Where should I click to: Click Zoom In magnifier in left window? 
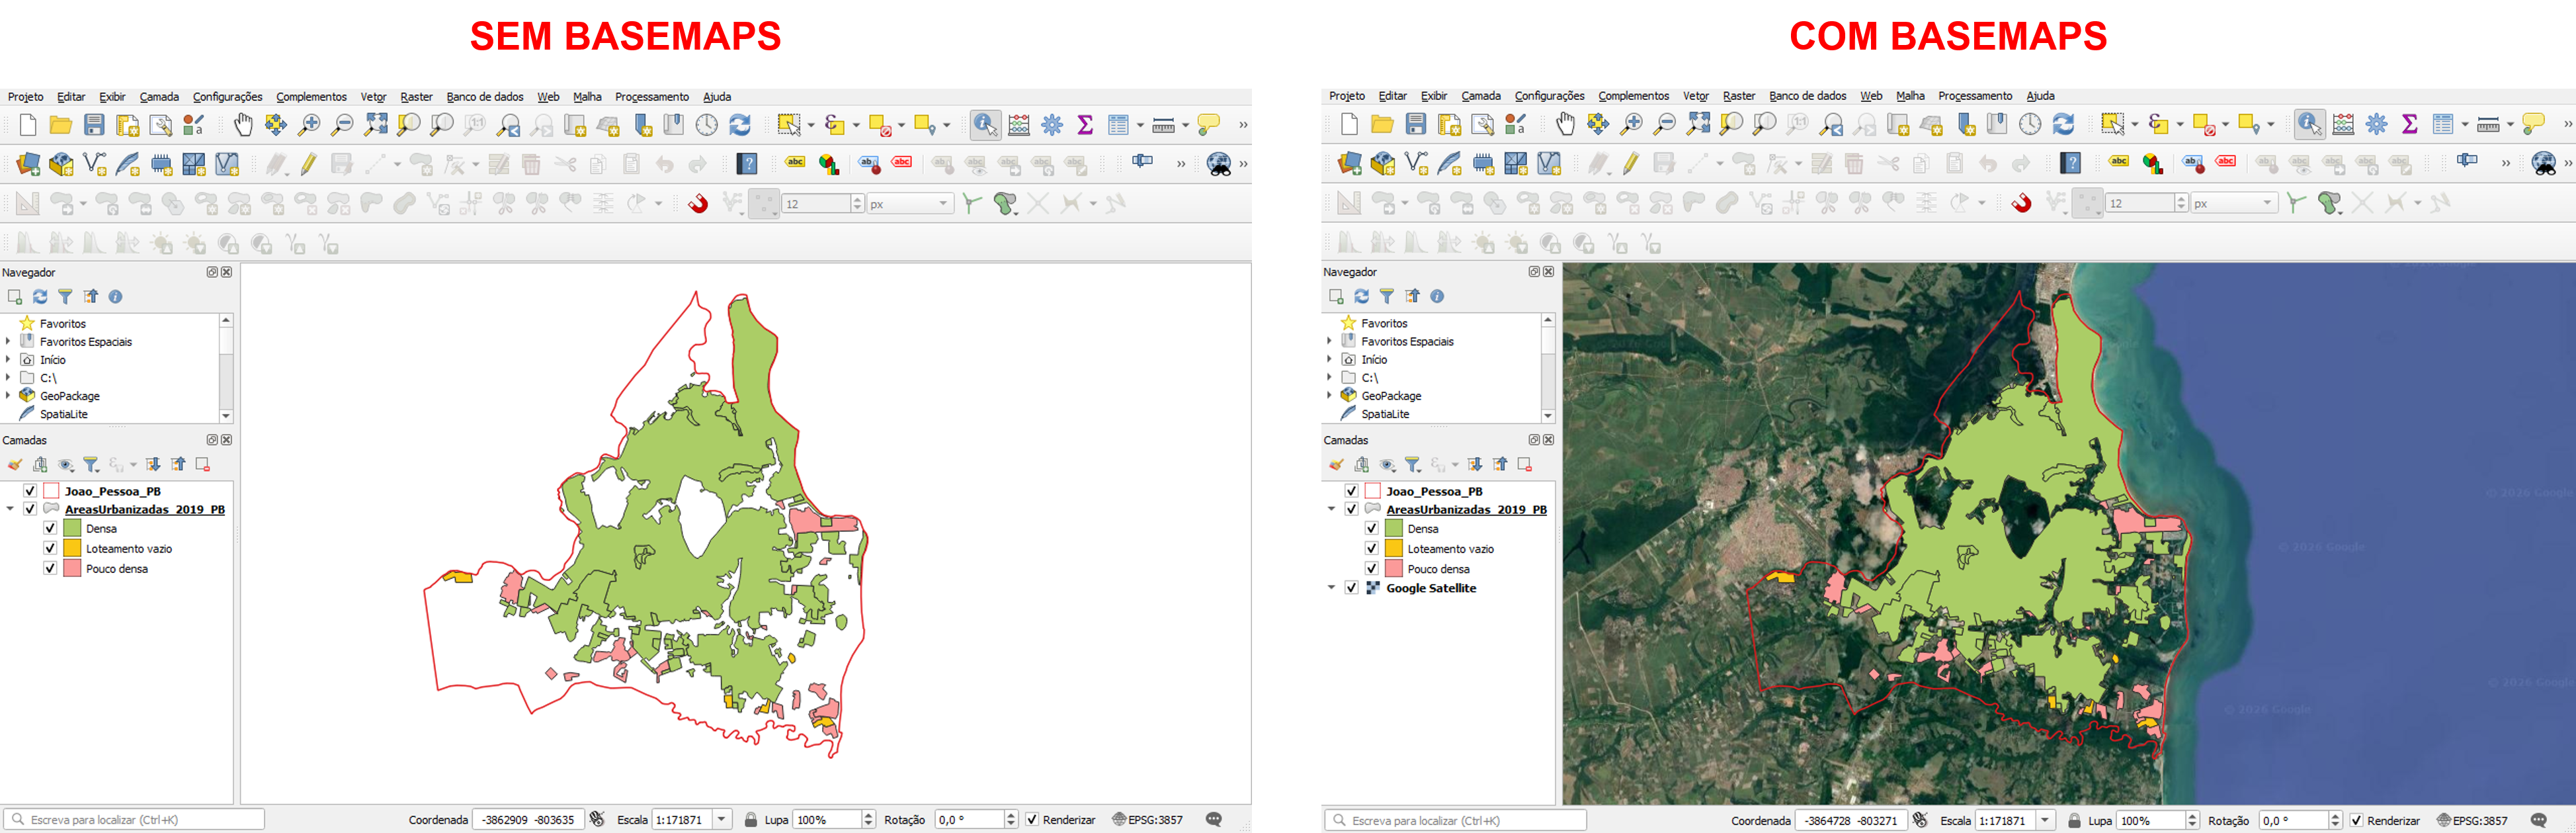coord(309,125)
